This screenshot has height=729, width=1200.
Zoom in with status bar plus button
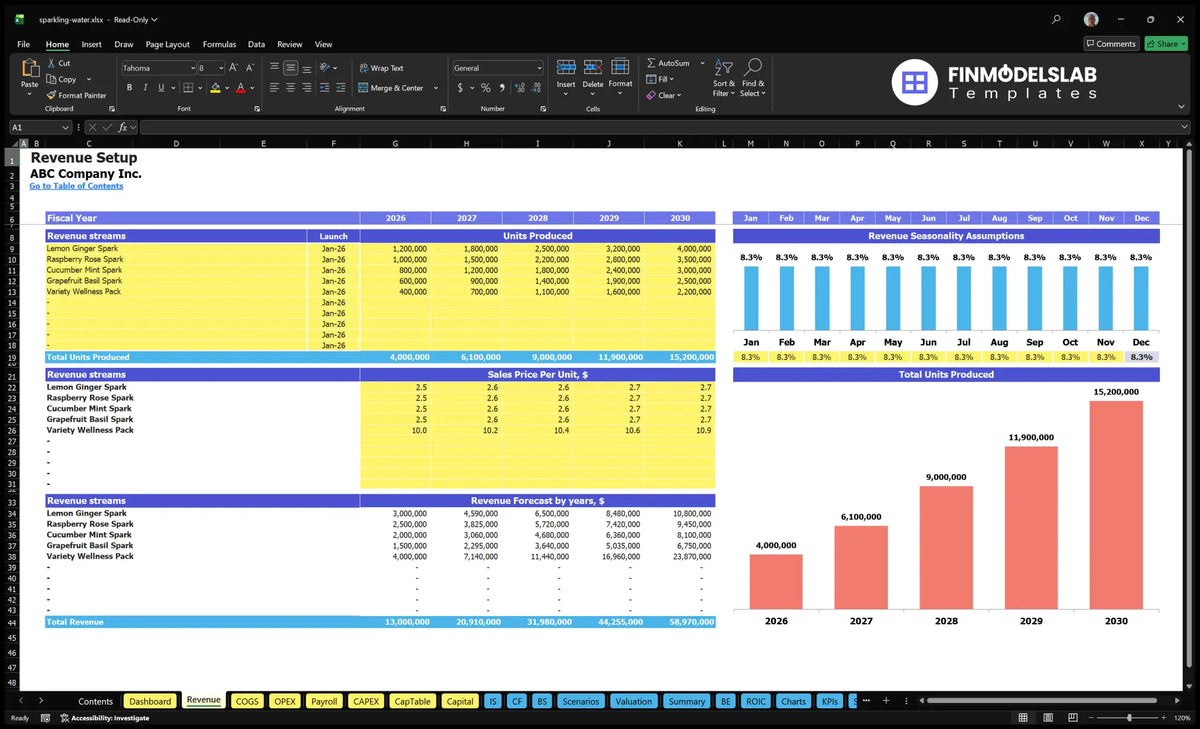1163,718
